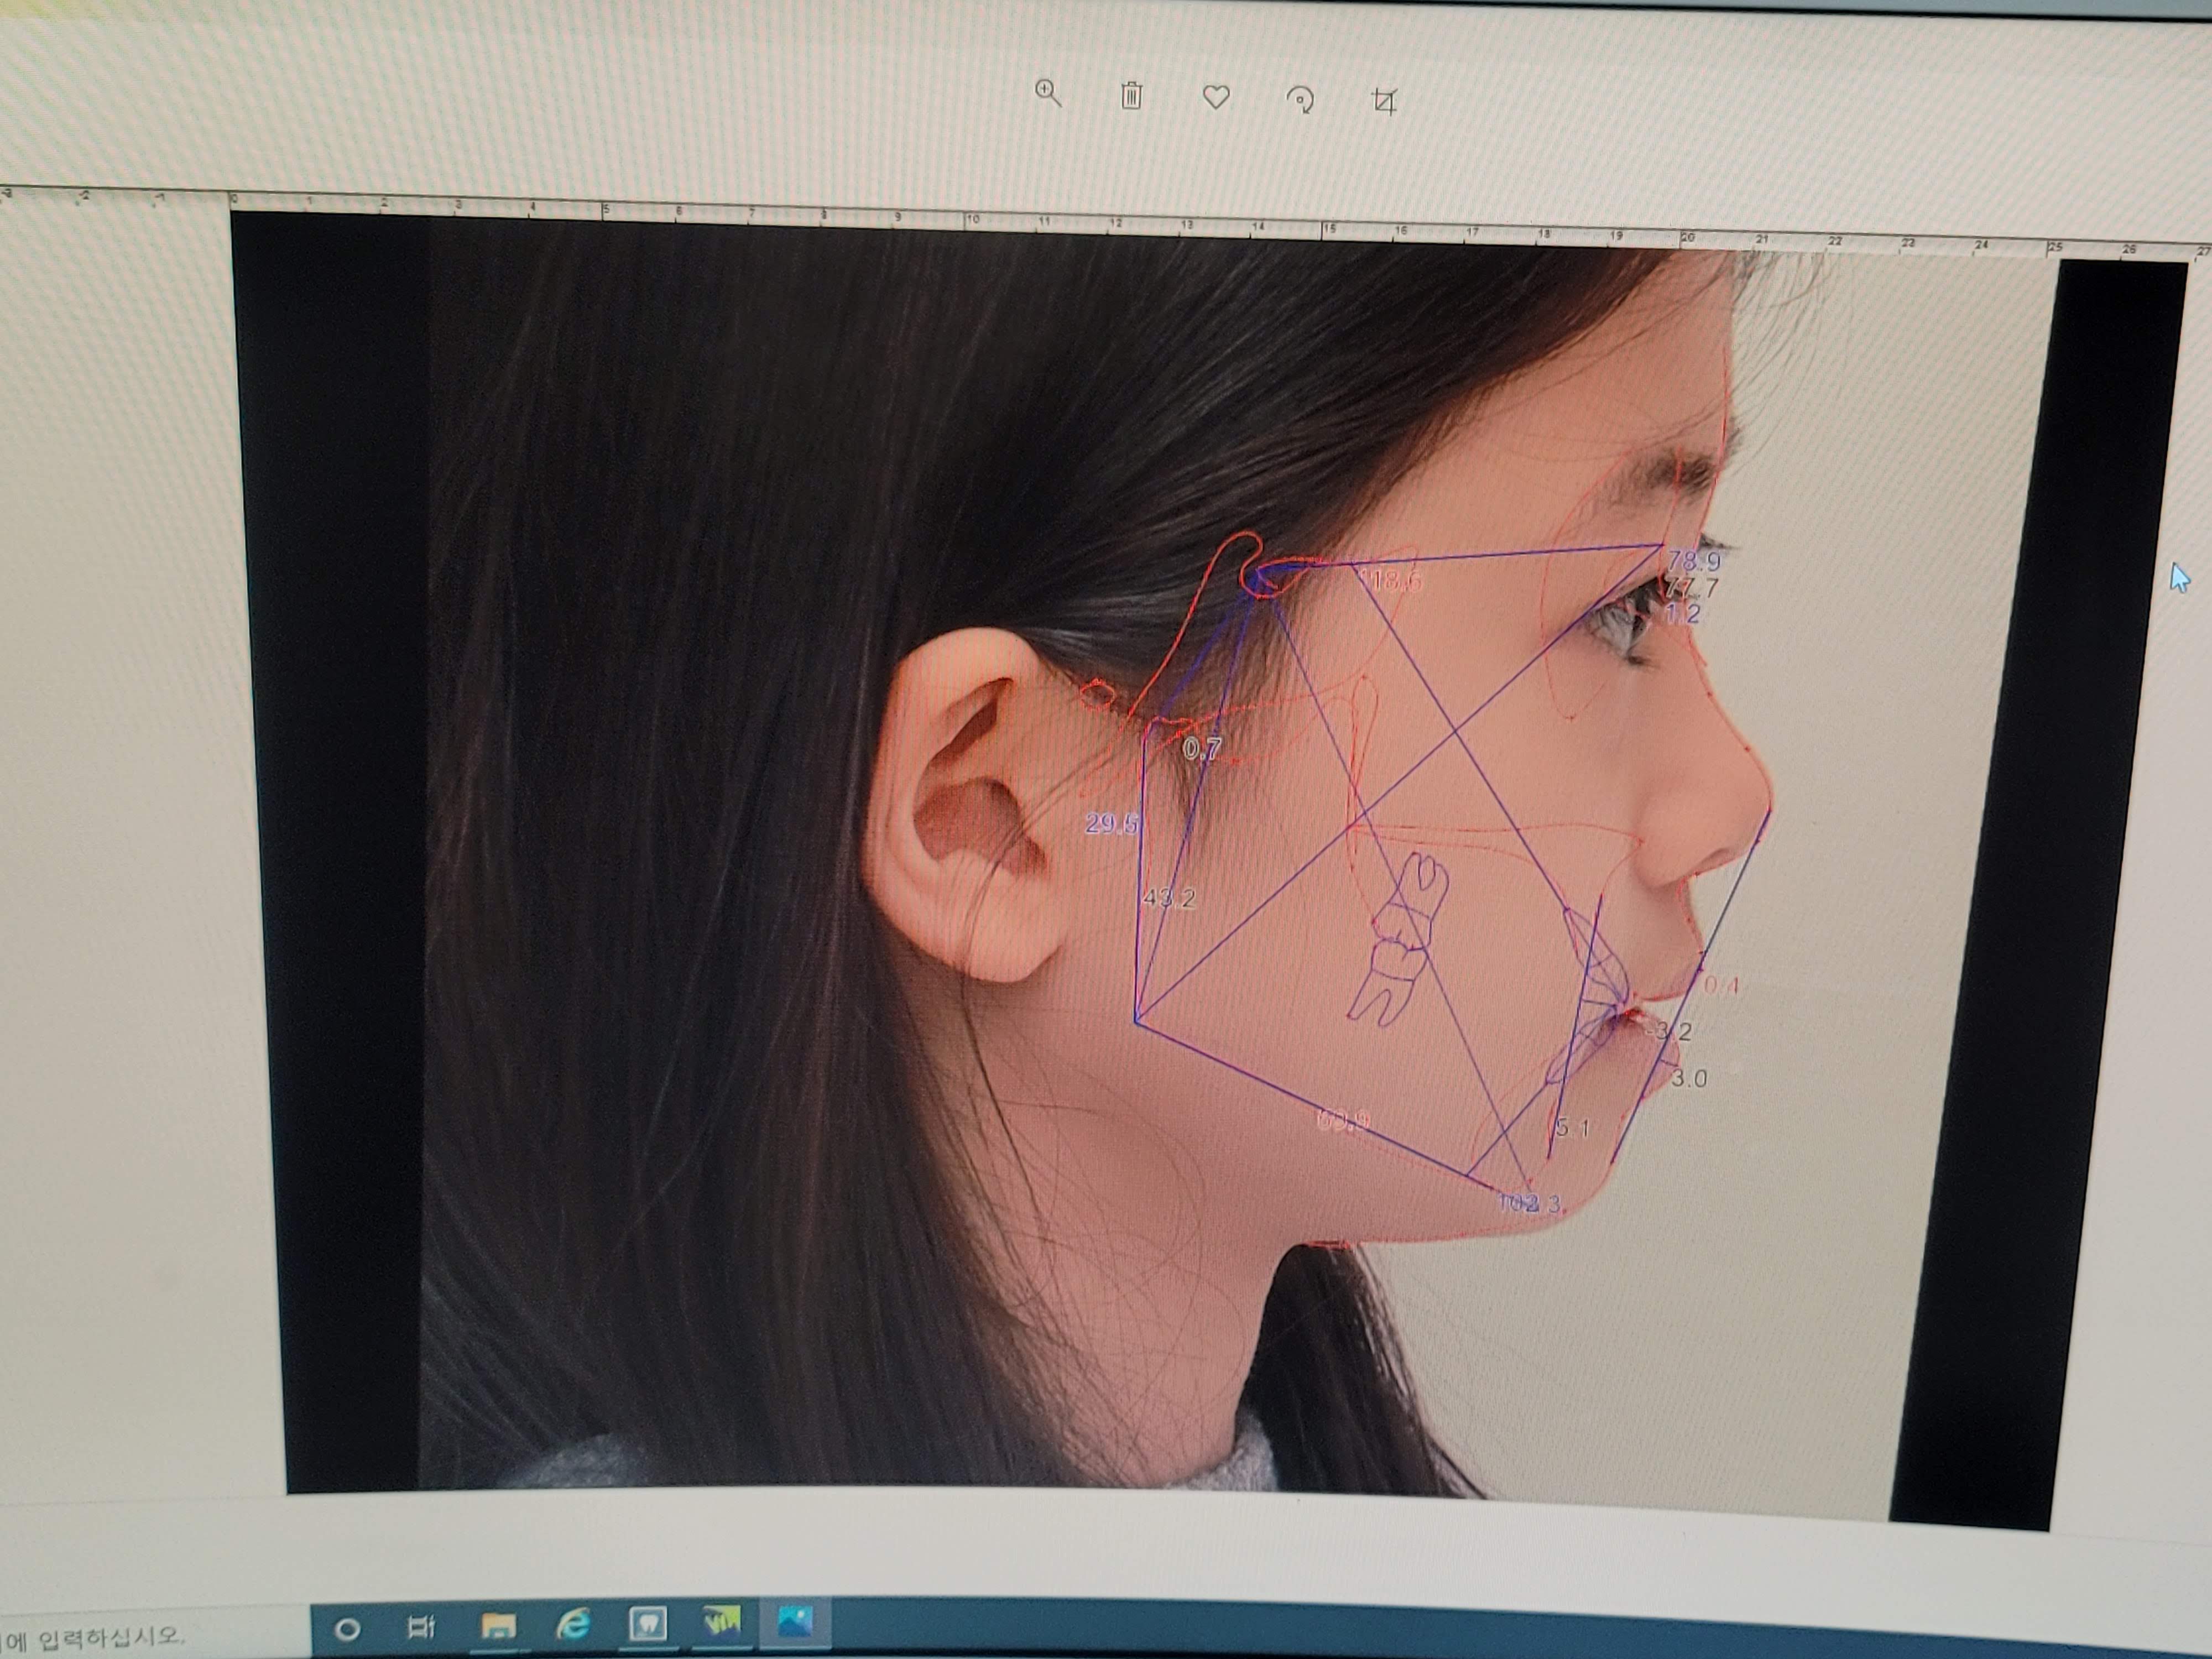This screenshot has width=2212, height=1659.
Task: Click the 20 mark on top ruler
Action: (1688, 238)
